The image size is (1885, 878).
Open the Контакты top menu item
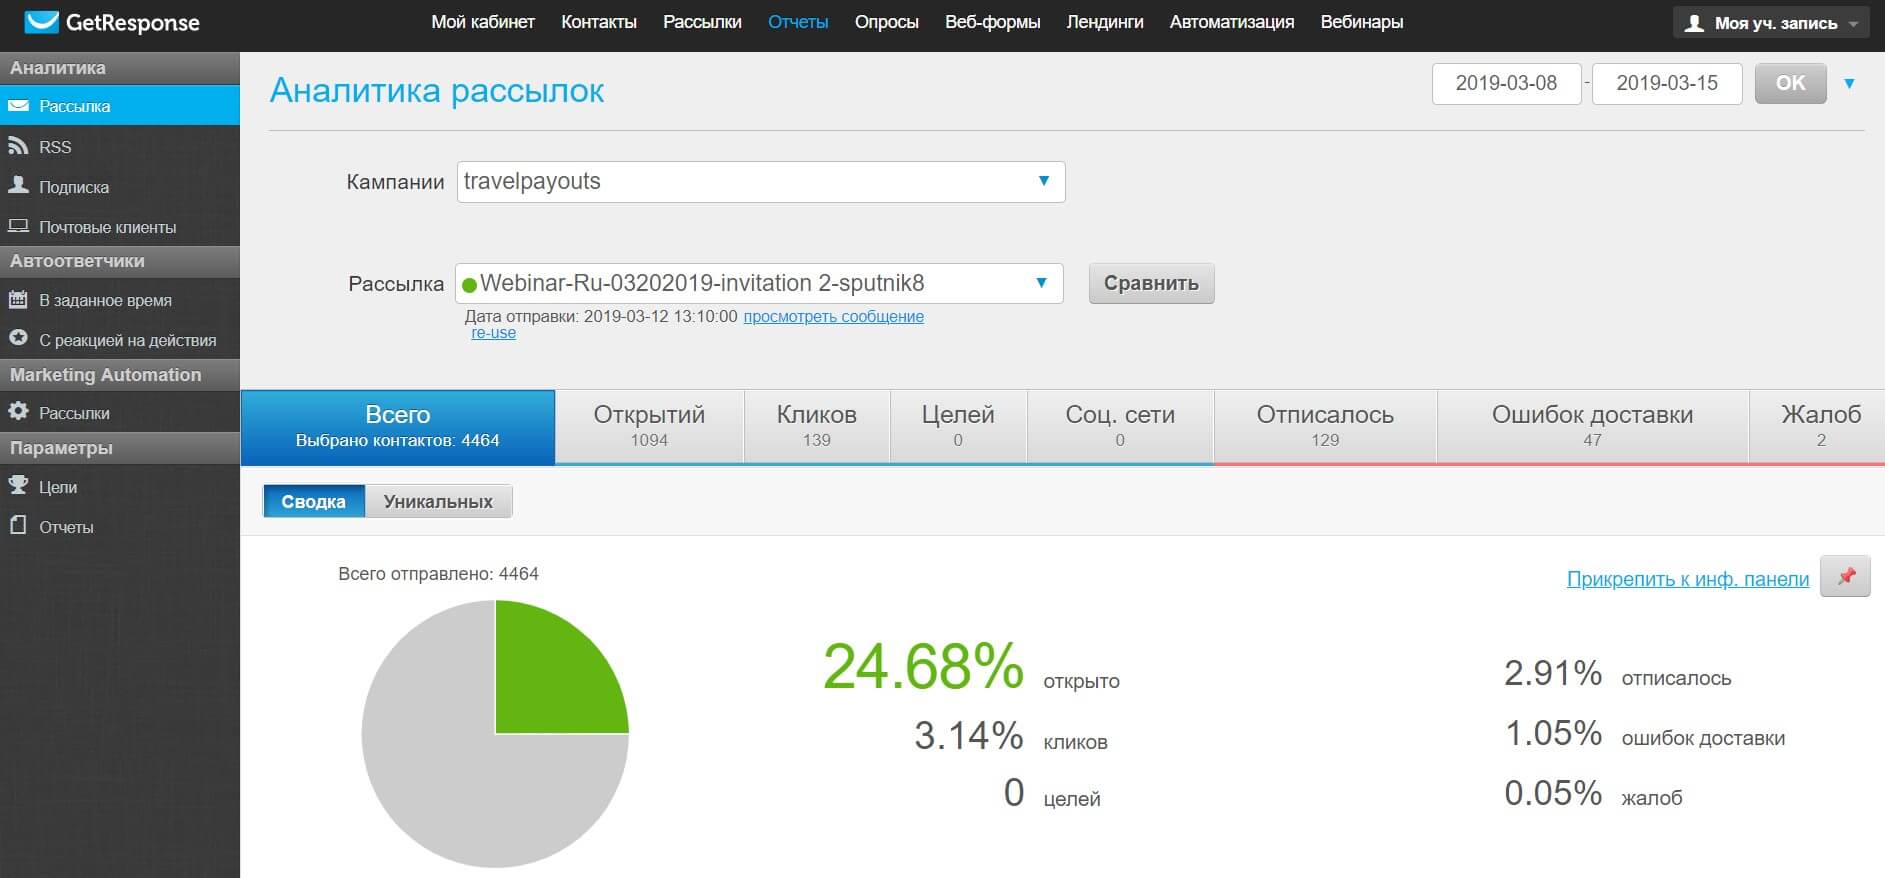coord(598,22)
